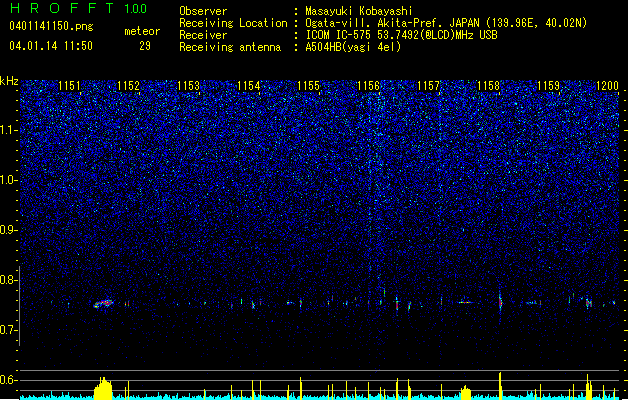Click the Observer field label

(x=203, y=11)
